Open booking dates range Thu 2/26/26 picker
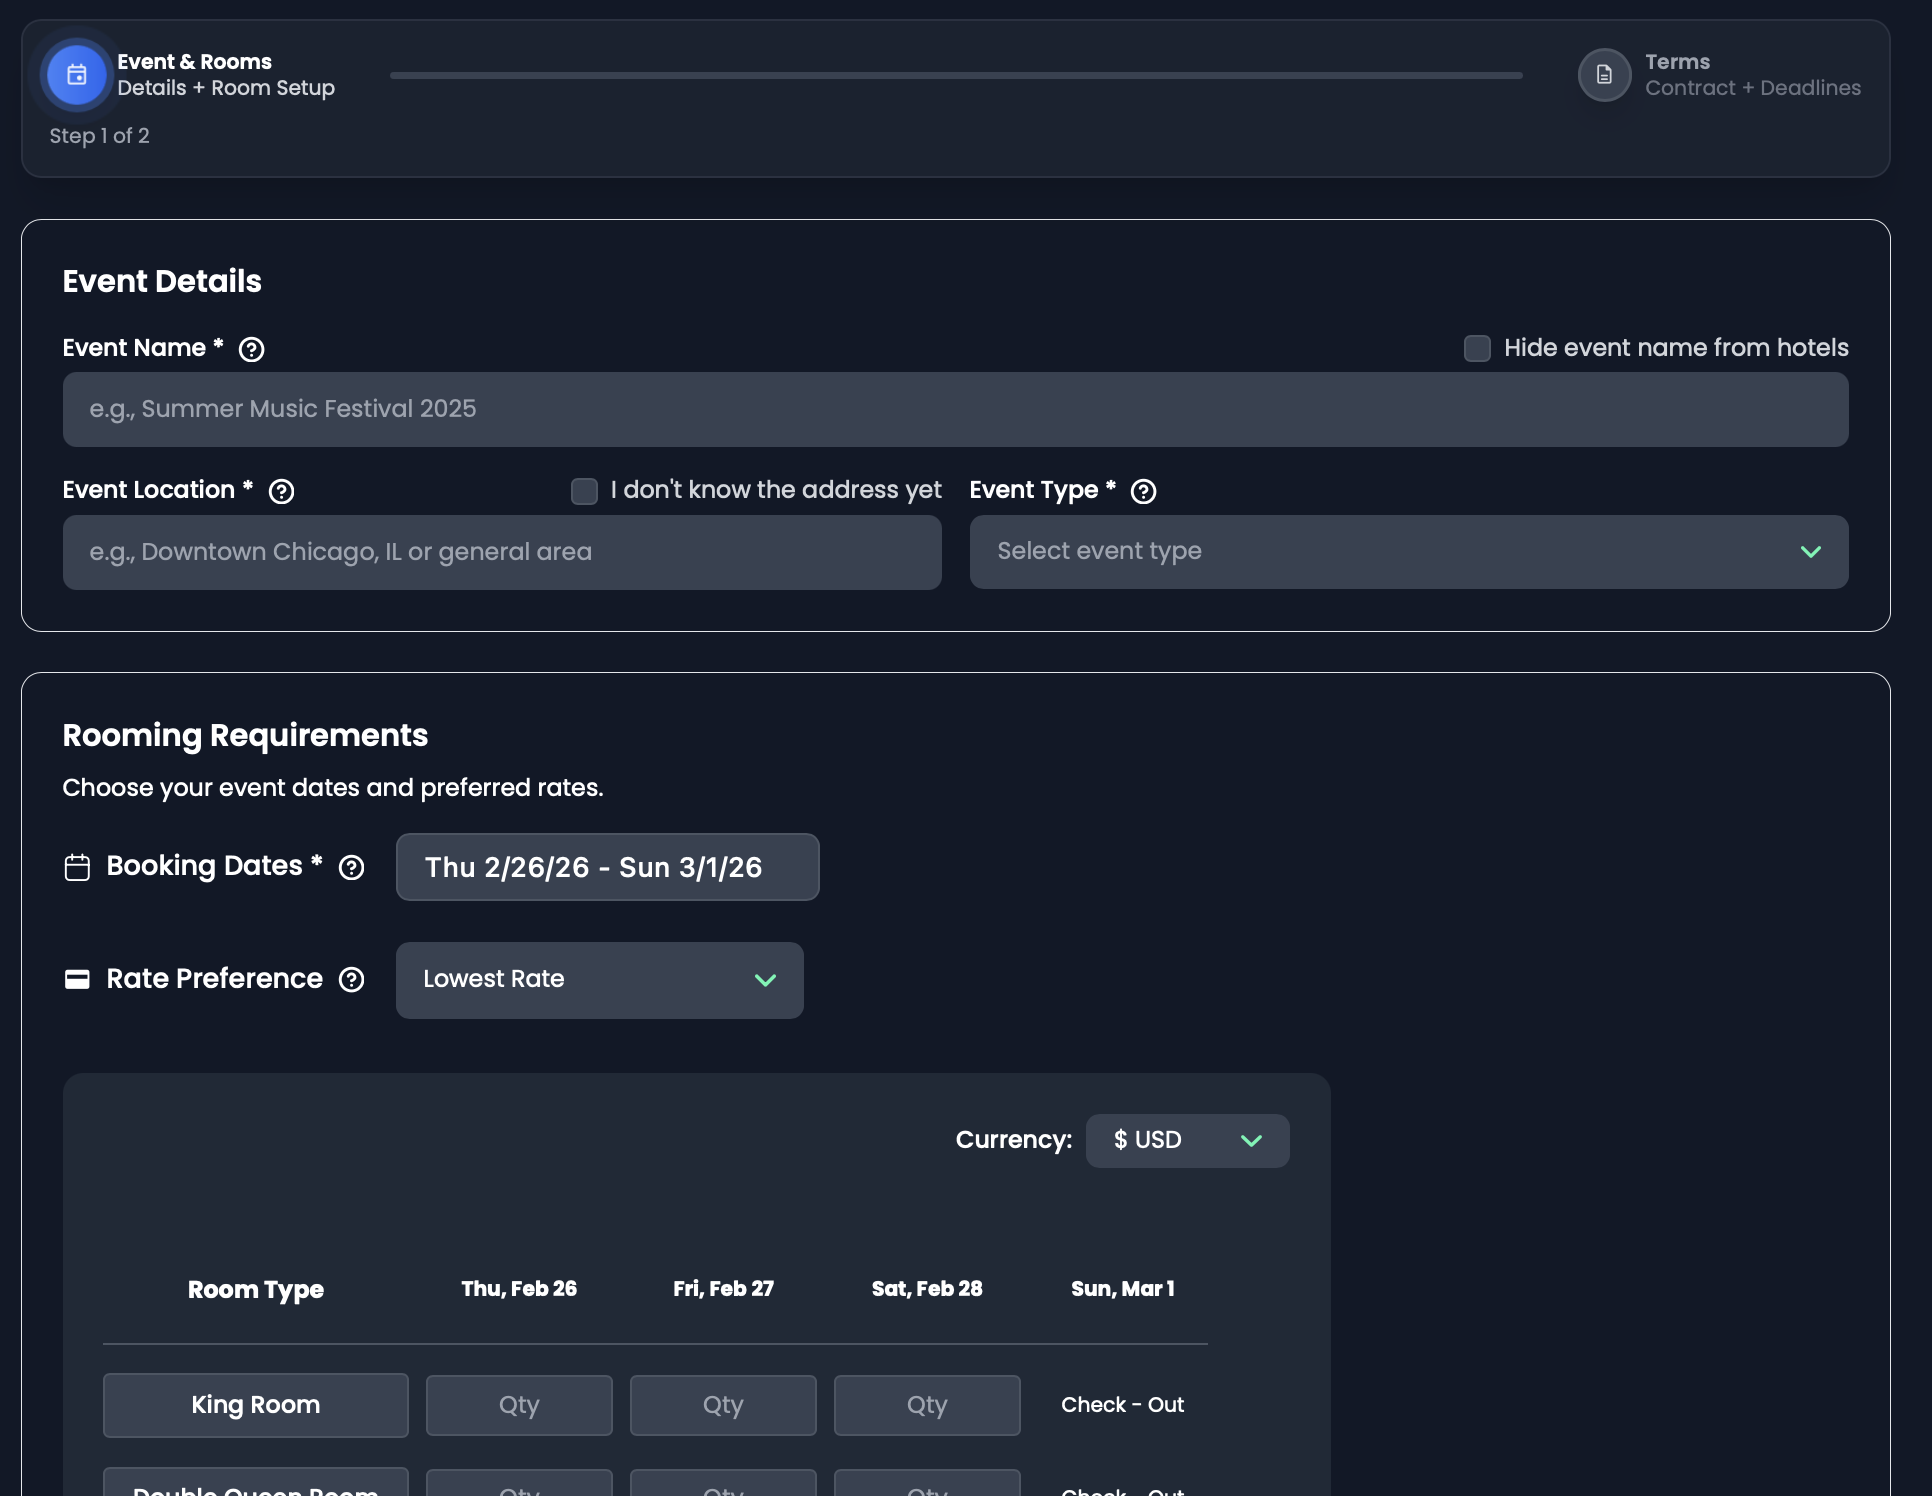 click(607, 867)
